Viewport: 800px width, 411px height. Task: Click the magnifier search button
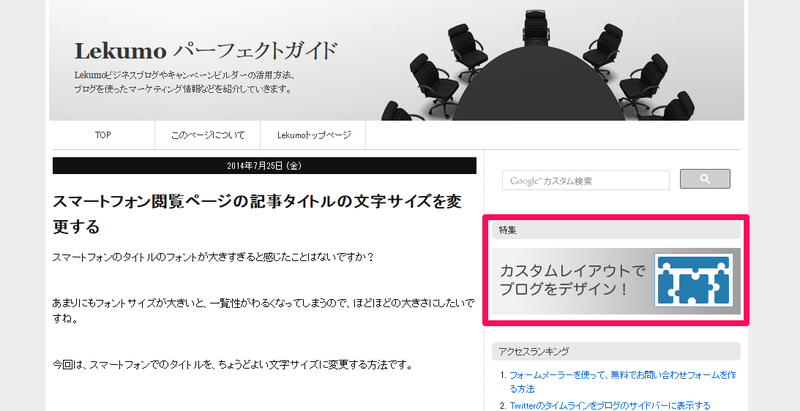click(705, 179)
